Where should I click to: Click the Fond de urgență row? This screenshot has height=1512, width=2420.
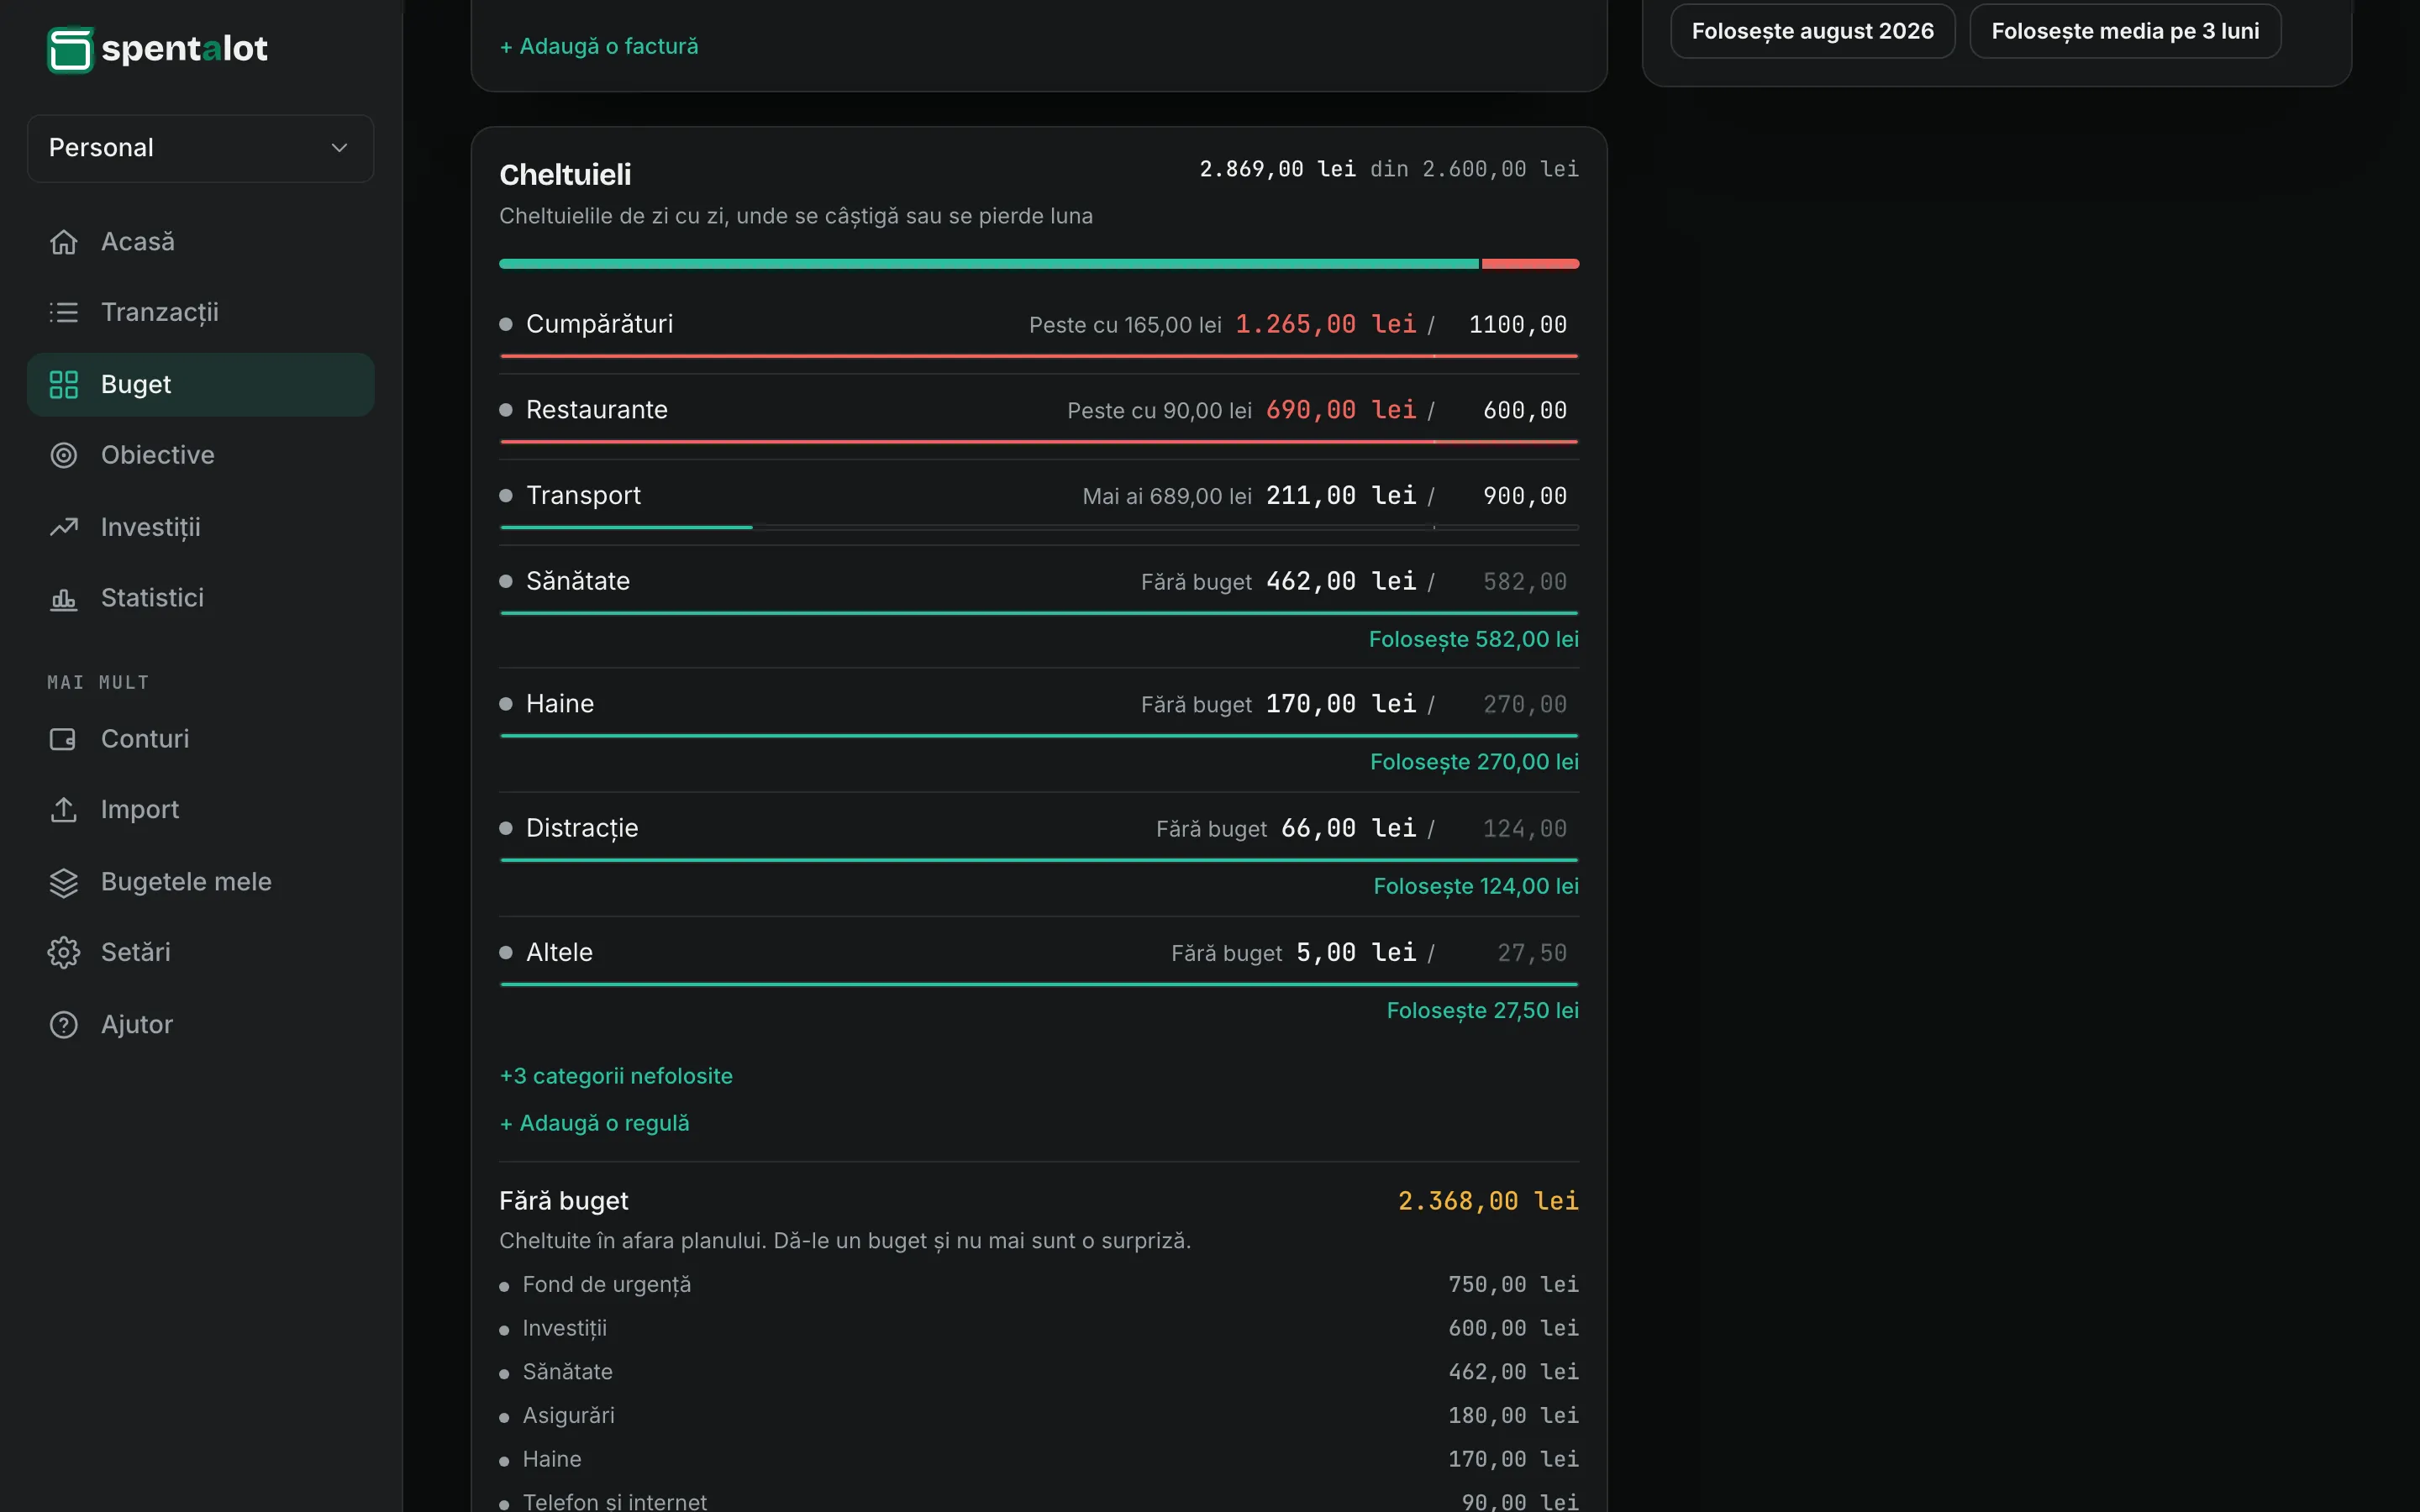[x=1039, y=1285]
